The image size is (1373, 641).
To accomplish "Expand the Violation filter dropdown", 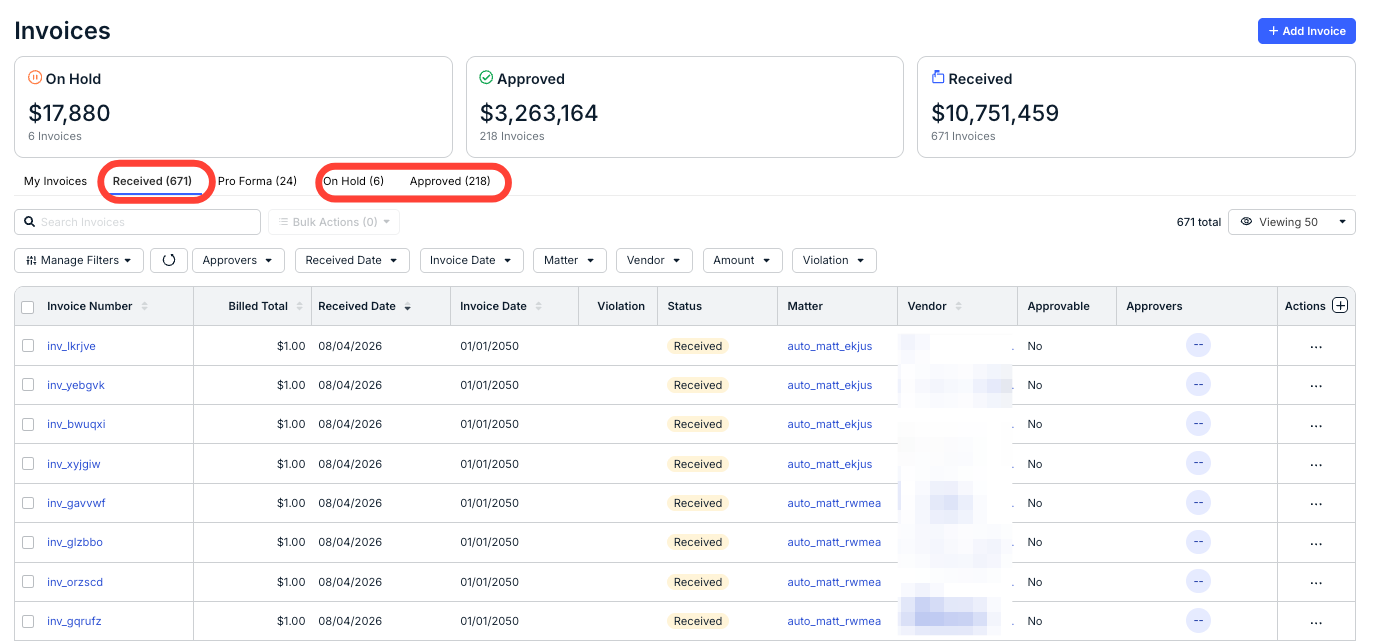I will 834,260.
